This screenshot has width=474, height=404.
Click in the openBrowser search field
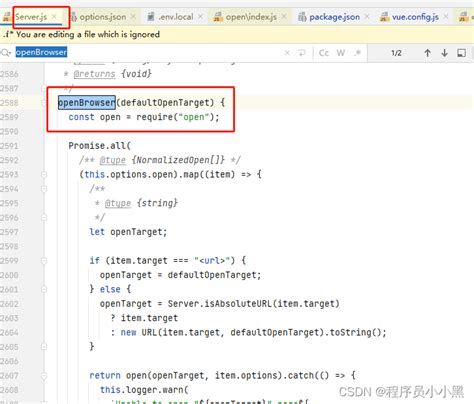coord(147,53)
